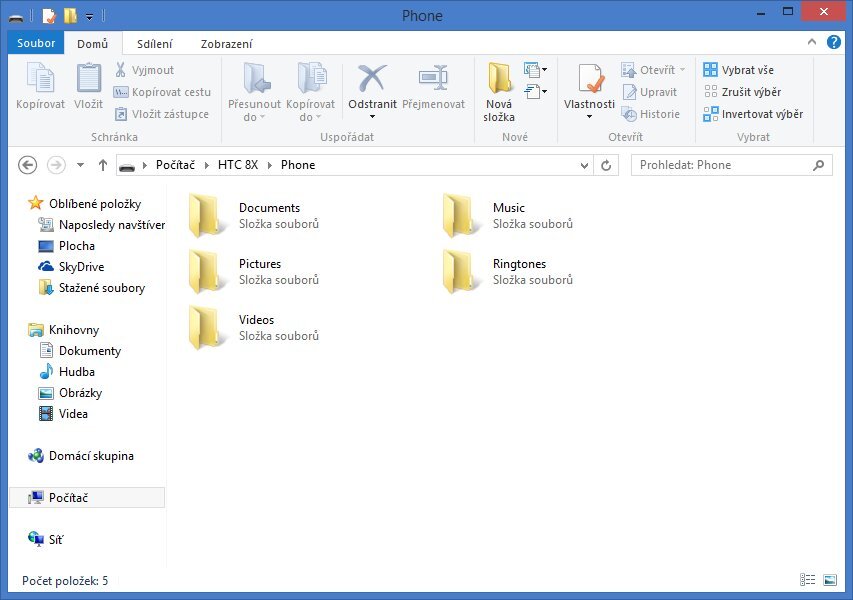The height and width of the screenshot is (600, 853).
Task: Collapse the ribbon with the chevron
Action: (x=812, y=43)
